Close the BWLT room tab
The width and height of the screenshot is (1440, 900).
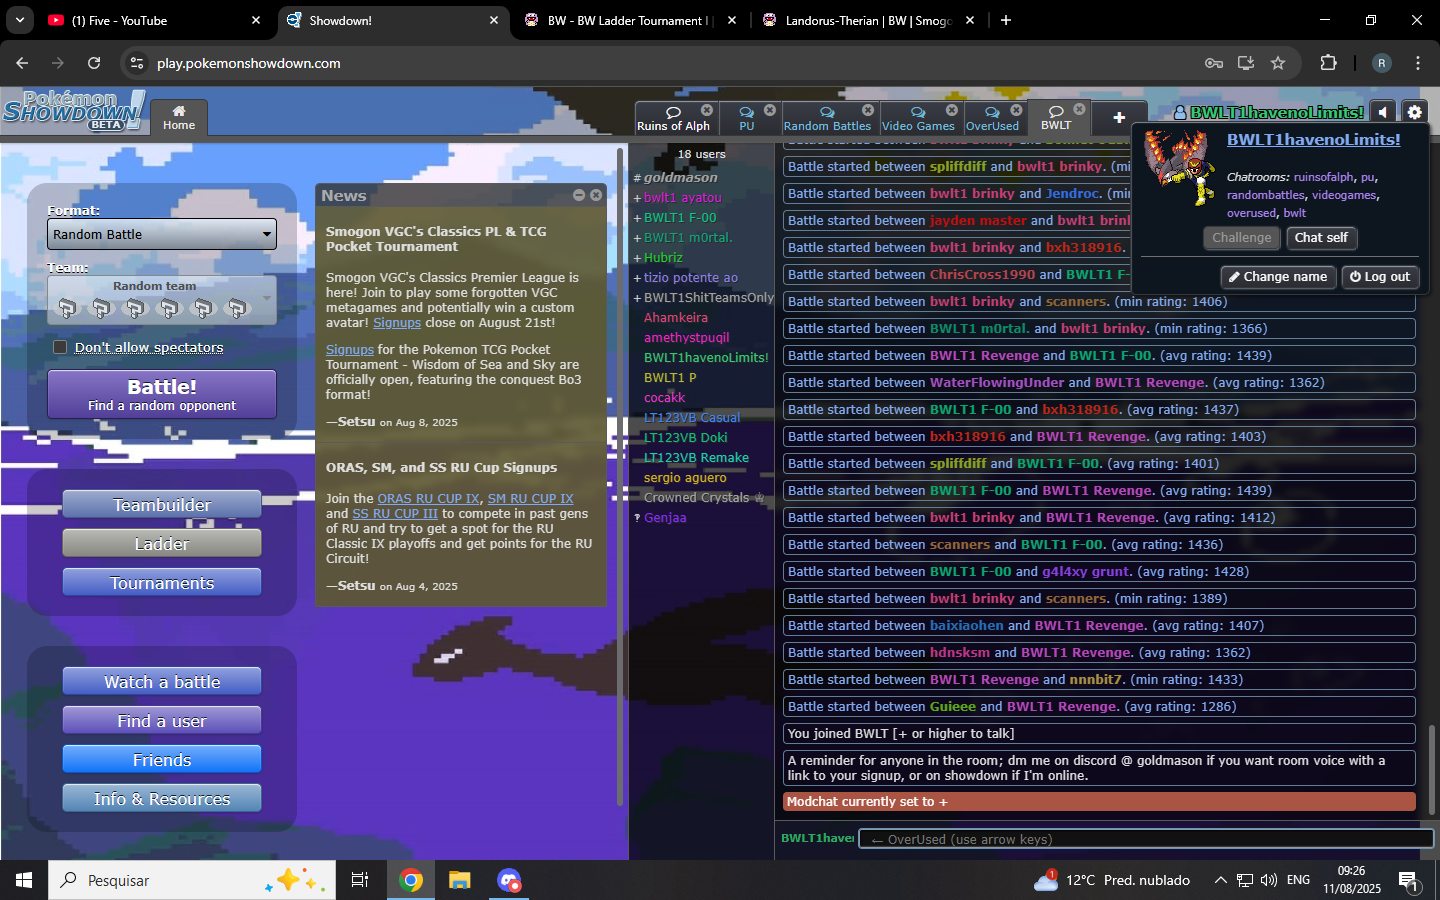(x=1080, y=109)
